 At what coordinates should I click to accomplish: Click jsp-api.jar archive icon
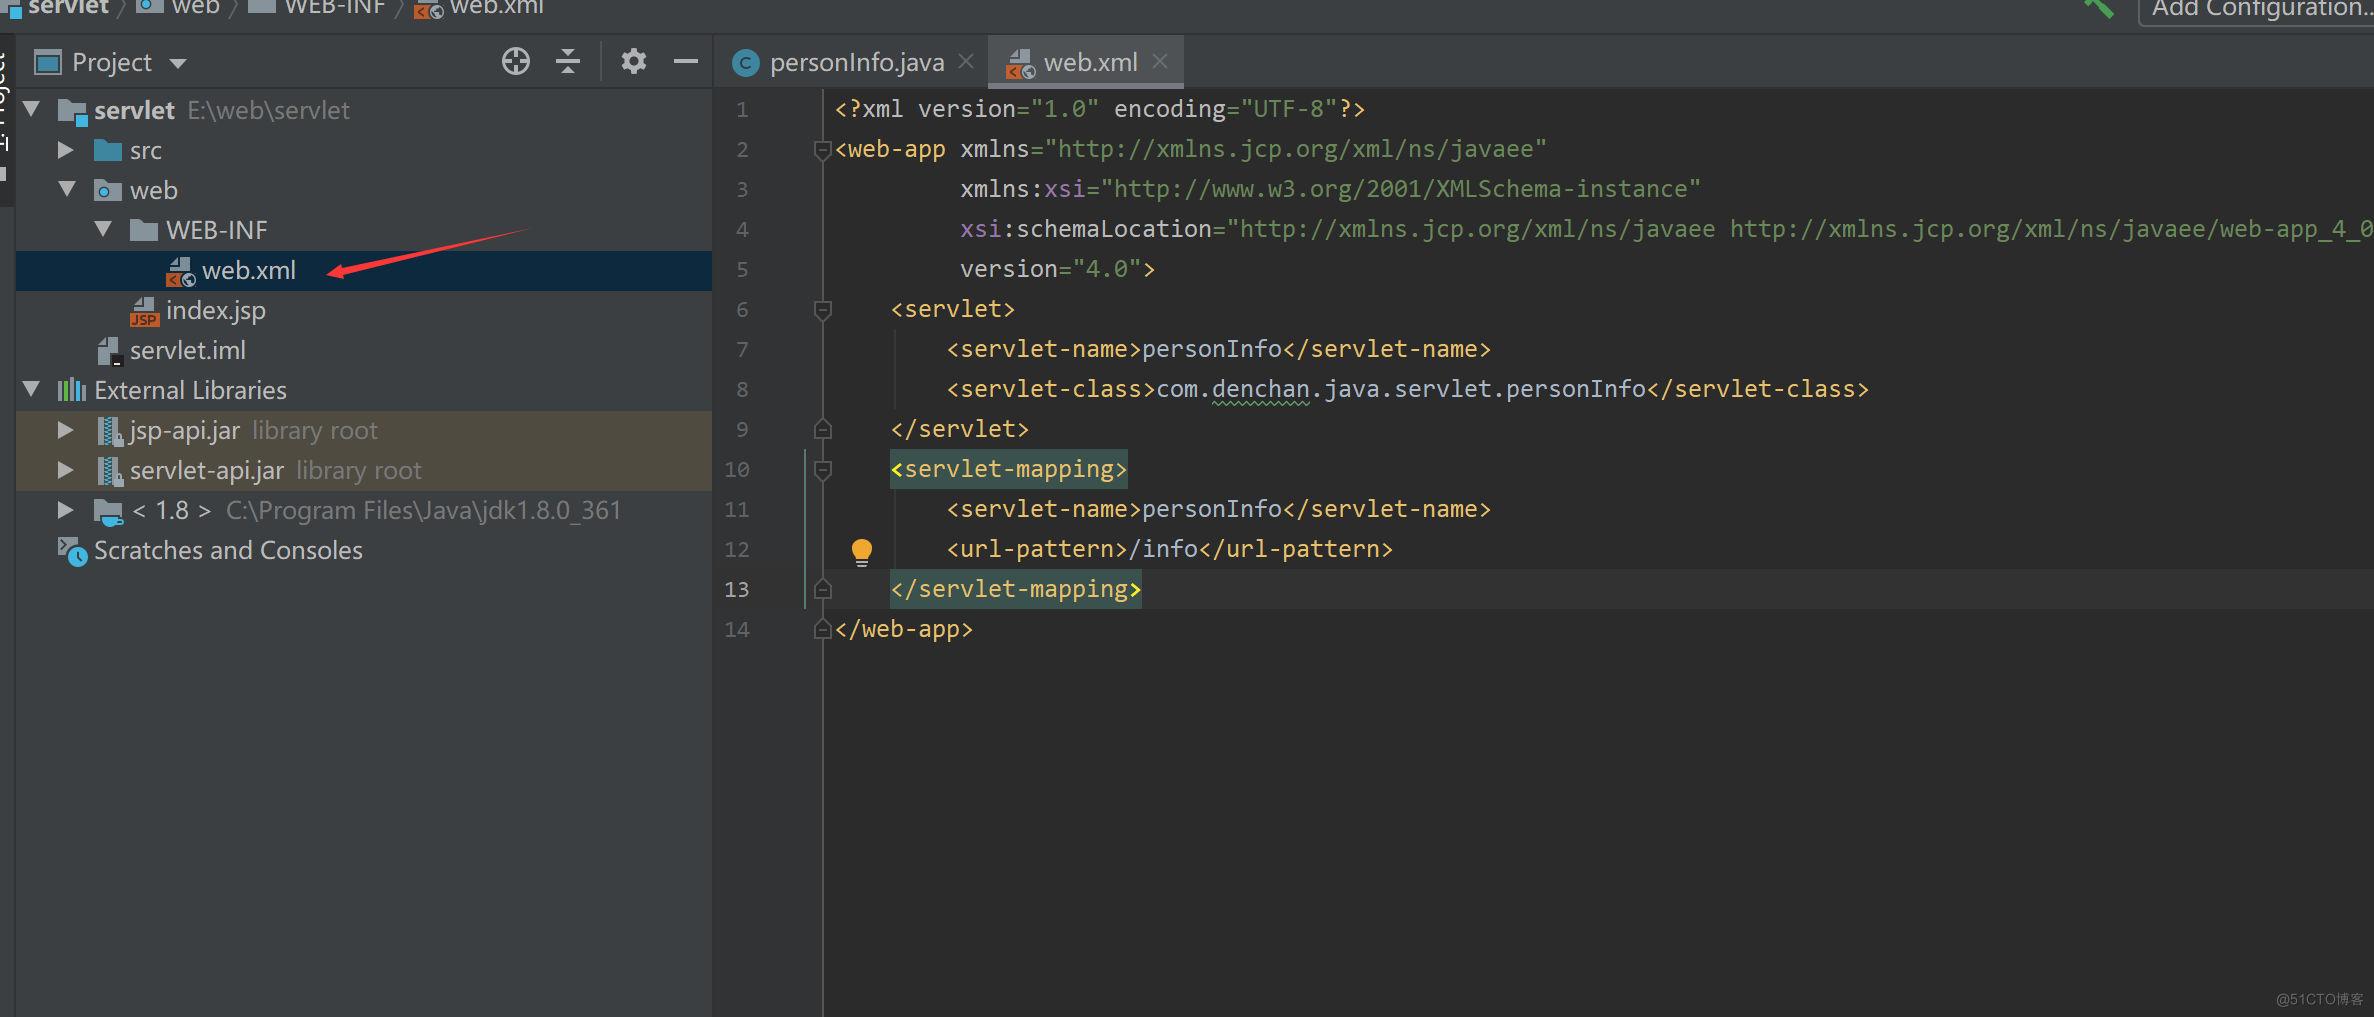(109, 431)
